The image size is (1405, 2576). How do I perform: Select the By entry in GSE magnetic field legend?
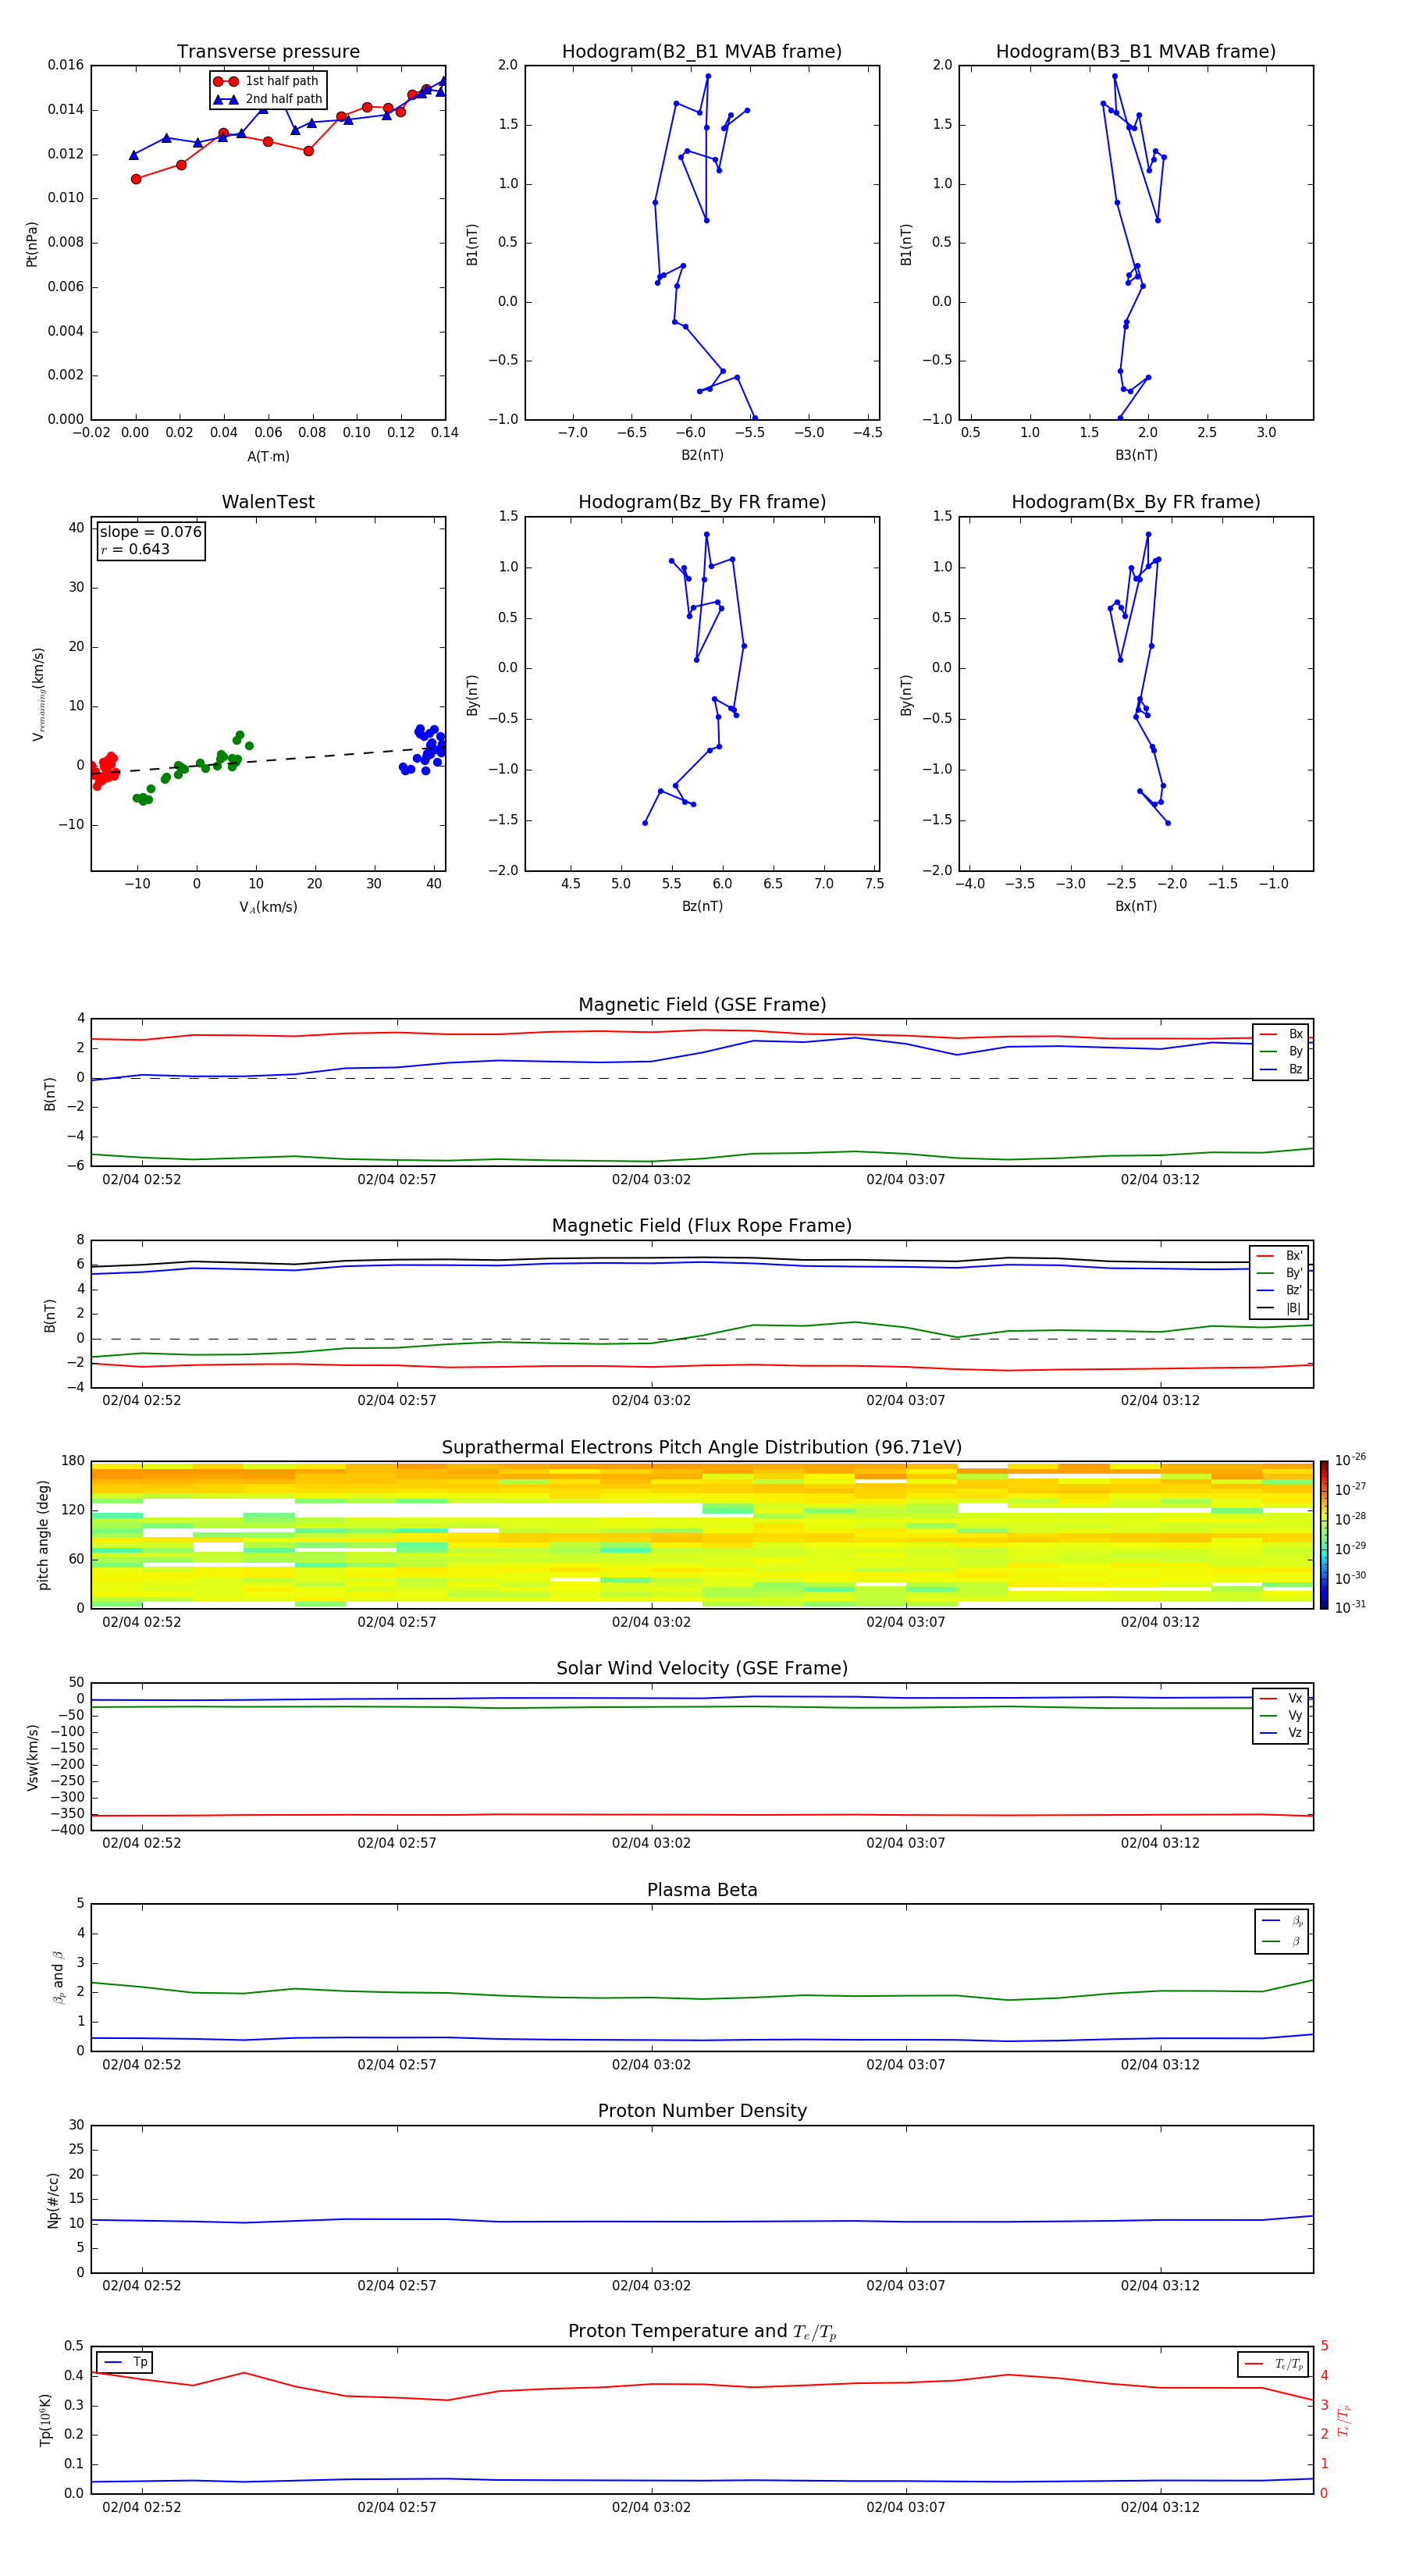pos(1281,1051)
